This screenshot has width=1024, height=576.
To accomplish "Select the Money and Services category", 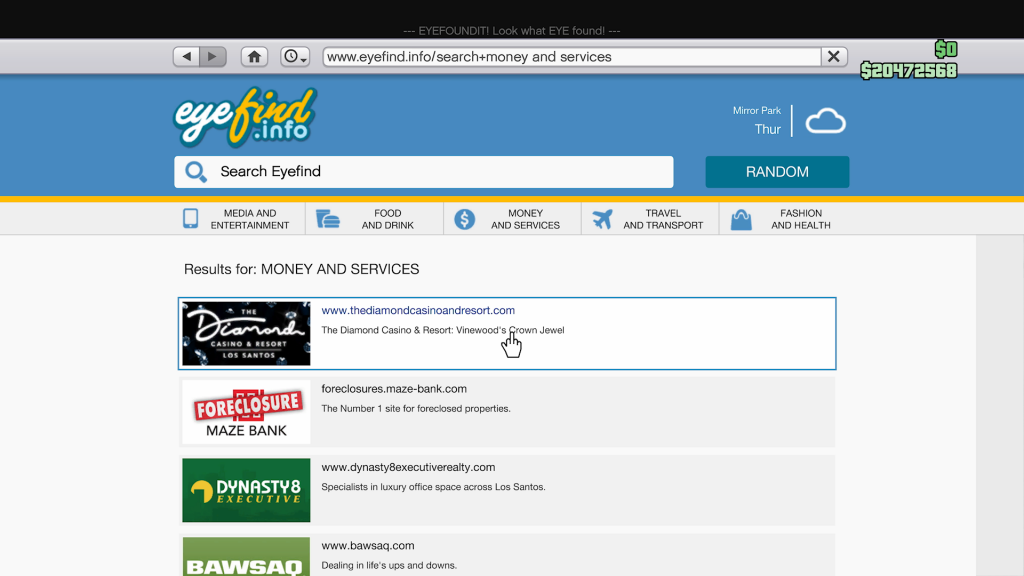I will point(512,219).
